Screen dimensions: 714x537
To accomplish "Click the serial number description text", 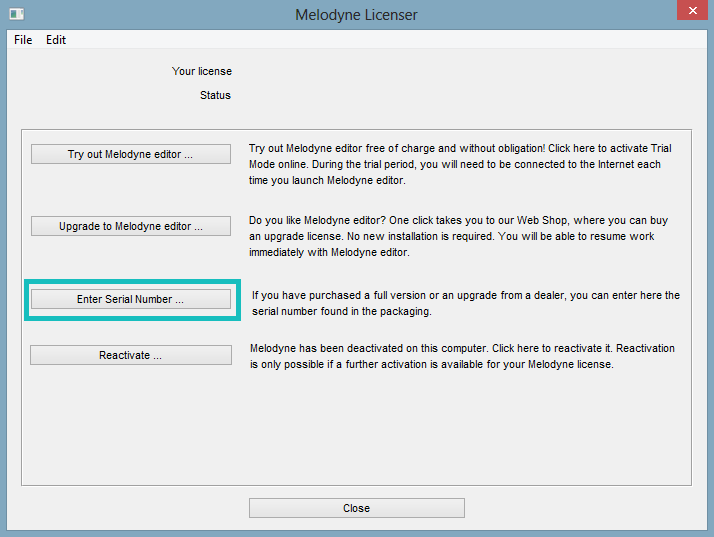I will point(466,303).
